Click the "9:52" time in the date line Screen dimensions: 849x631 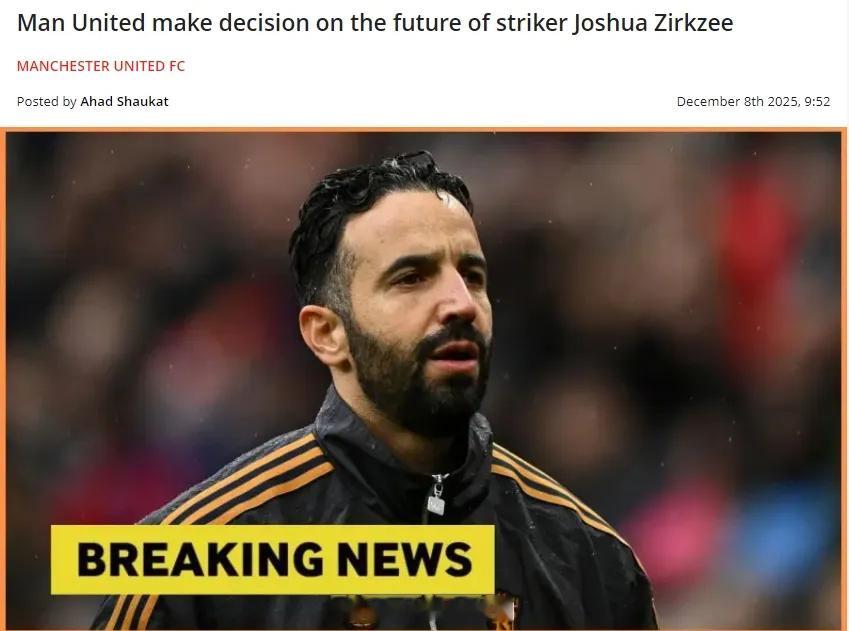817,101
